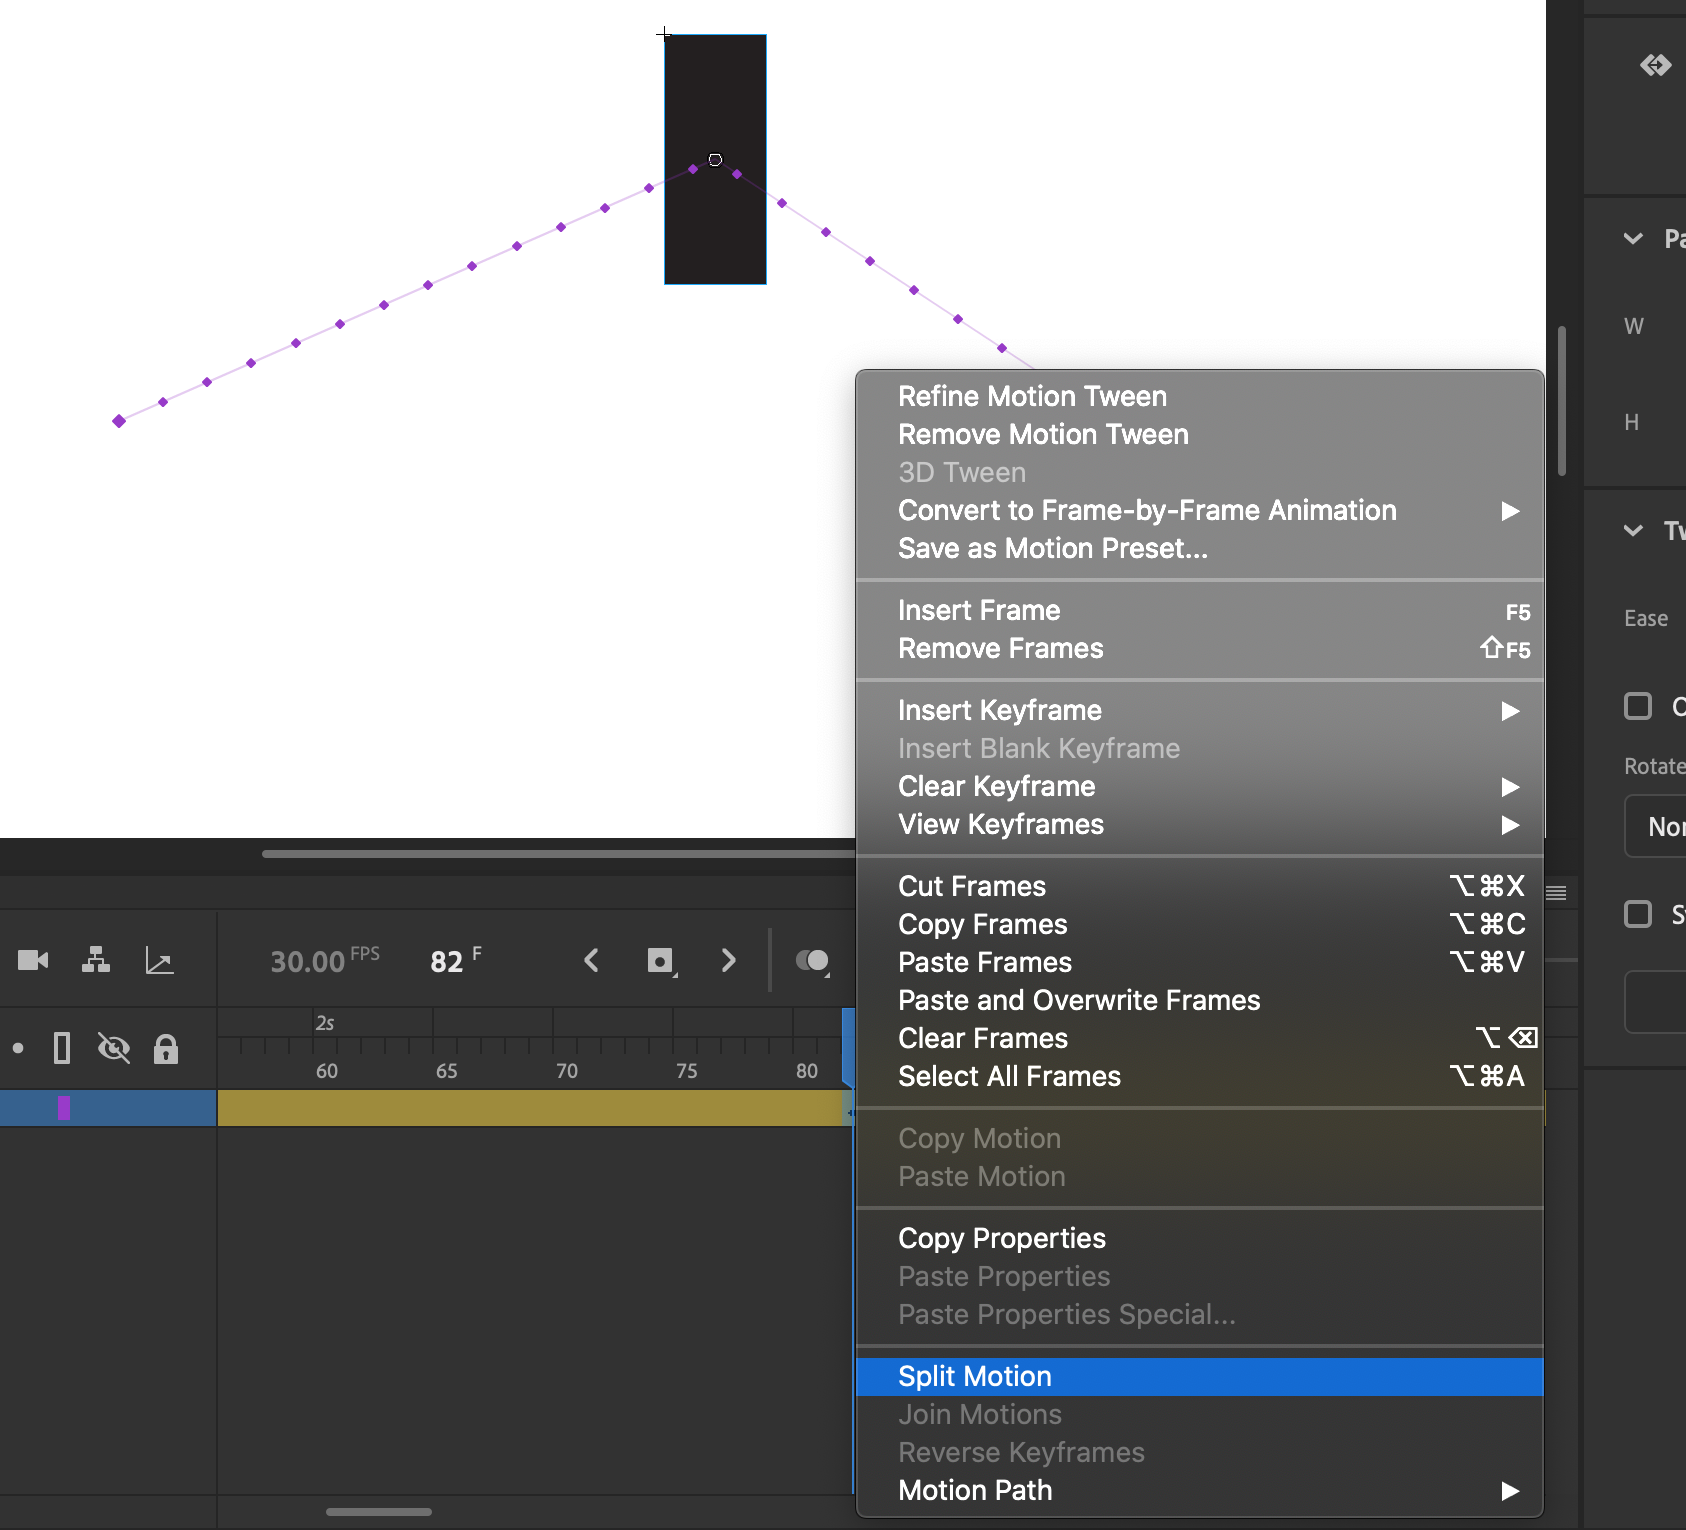Hide all layers with the eye toggle
The width and height of the screenshot is (1686, 1530).
click(115, 1048)
